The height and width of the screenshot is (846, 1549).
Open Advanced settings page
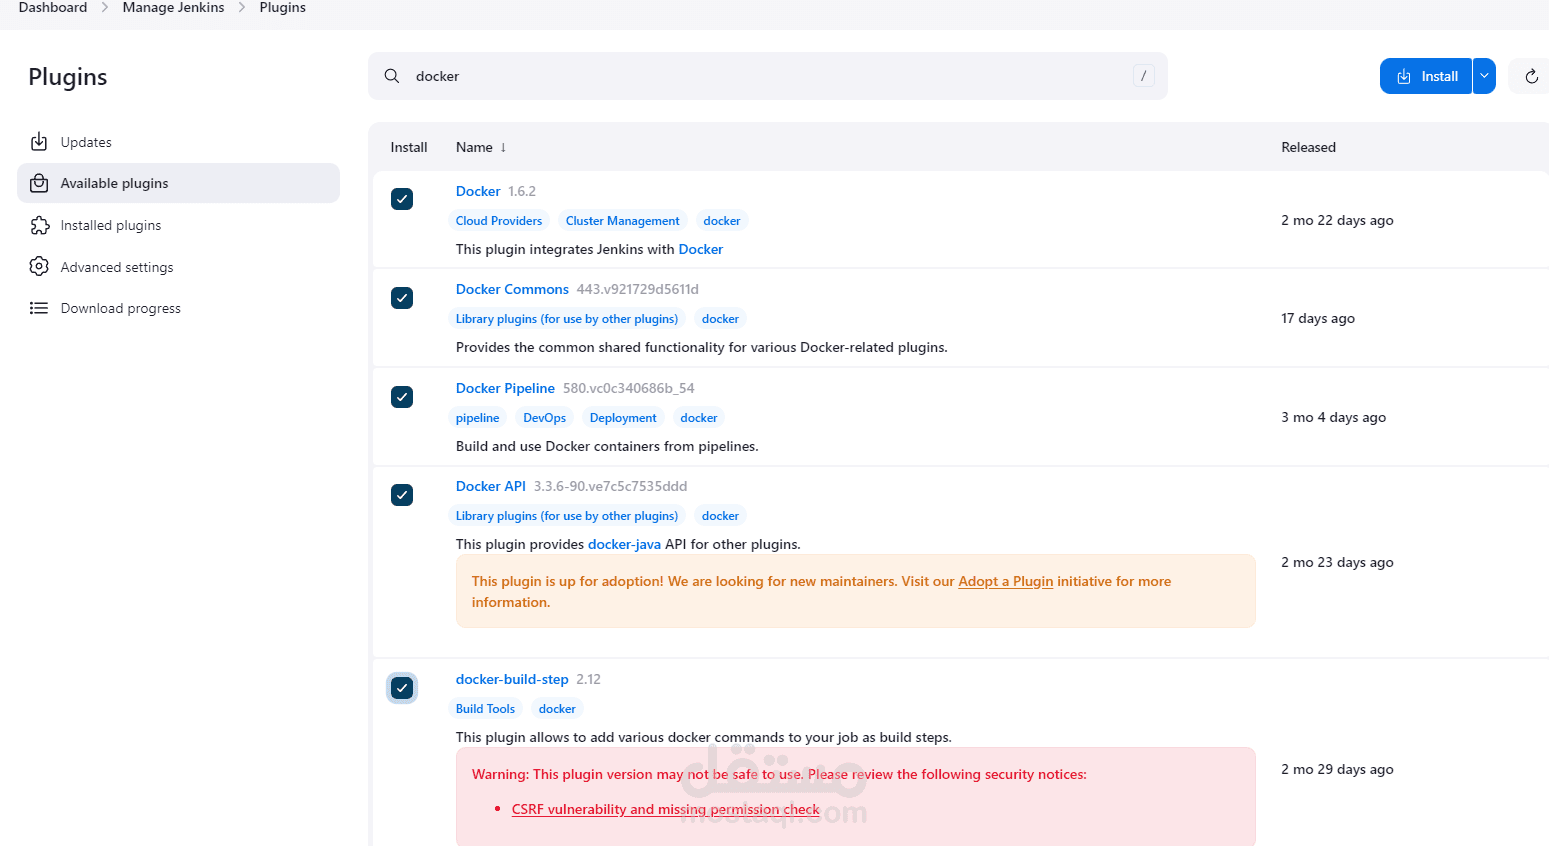click(x=178, y=267)
